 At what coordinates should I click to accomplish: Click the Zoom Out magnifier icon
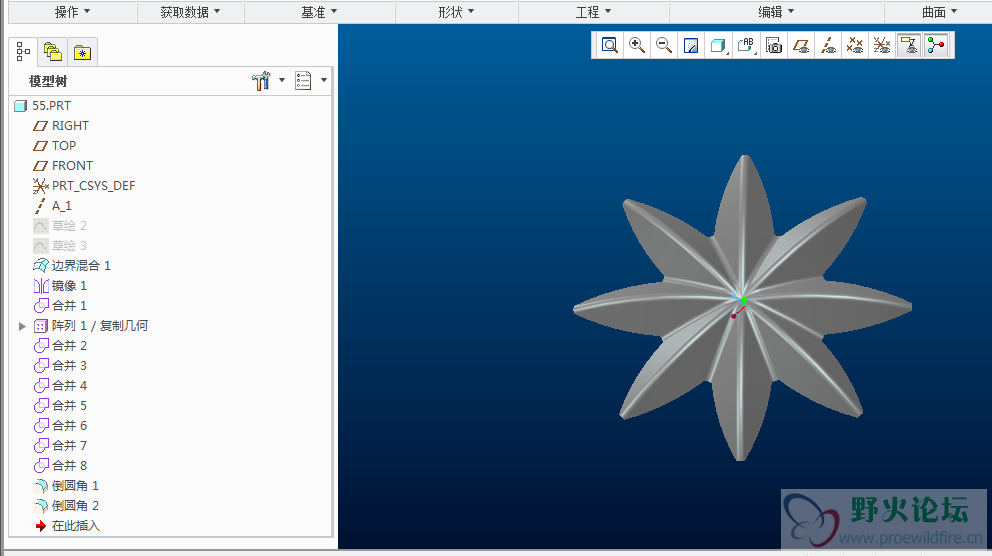[x=664, y=45]
